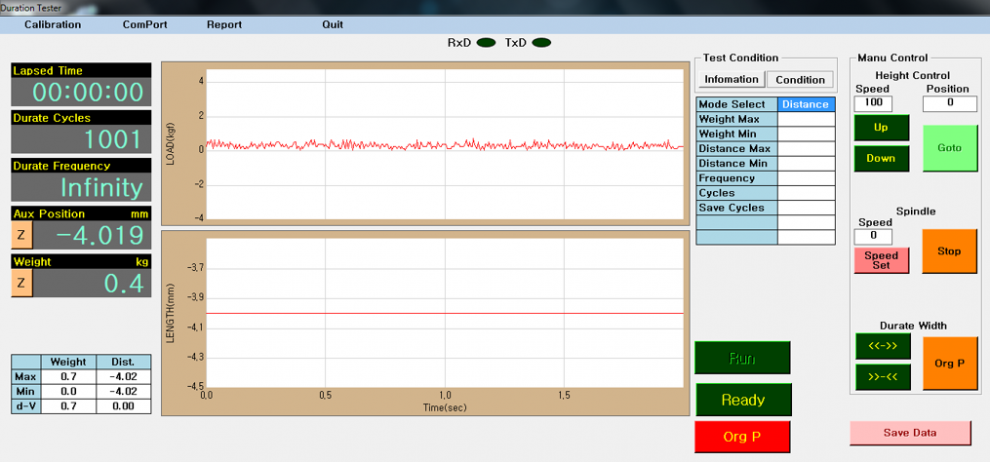This screenshot has height=462, width=990.
Task: Click the d-V Dist. cell 0.00
Action: (x=124, y=406)
